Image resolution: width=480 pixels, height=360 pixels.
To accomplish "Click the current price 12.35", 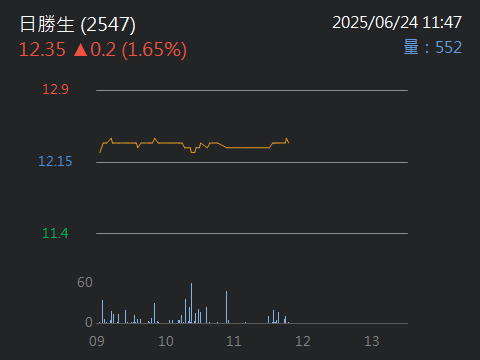I will click(42, 50).
